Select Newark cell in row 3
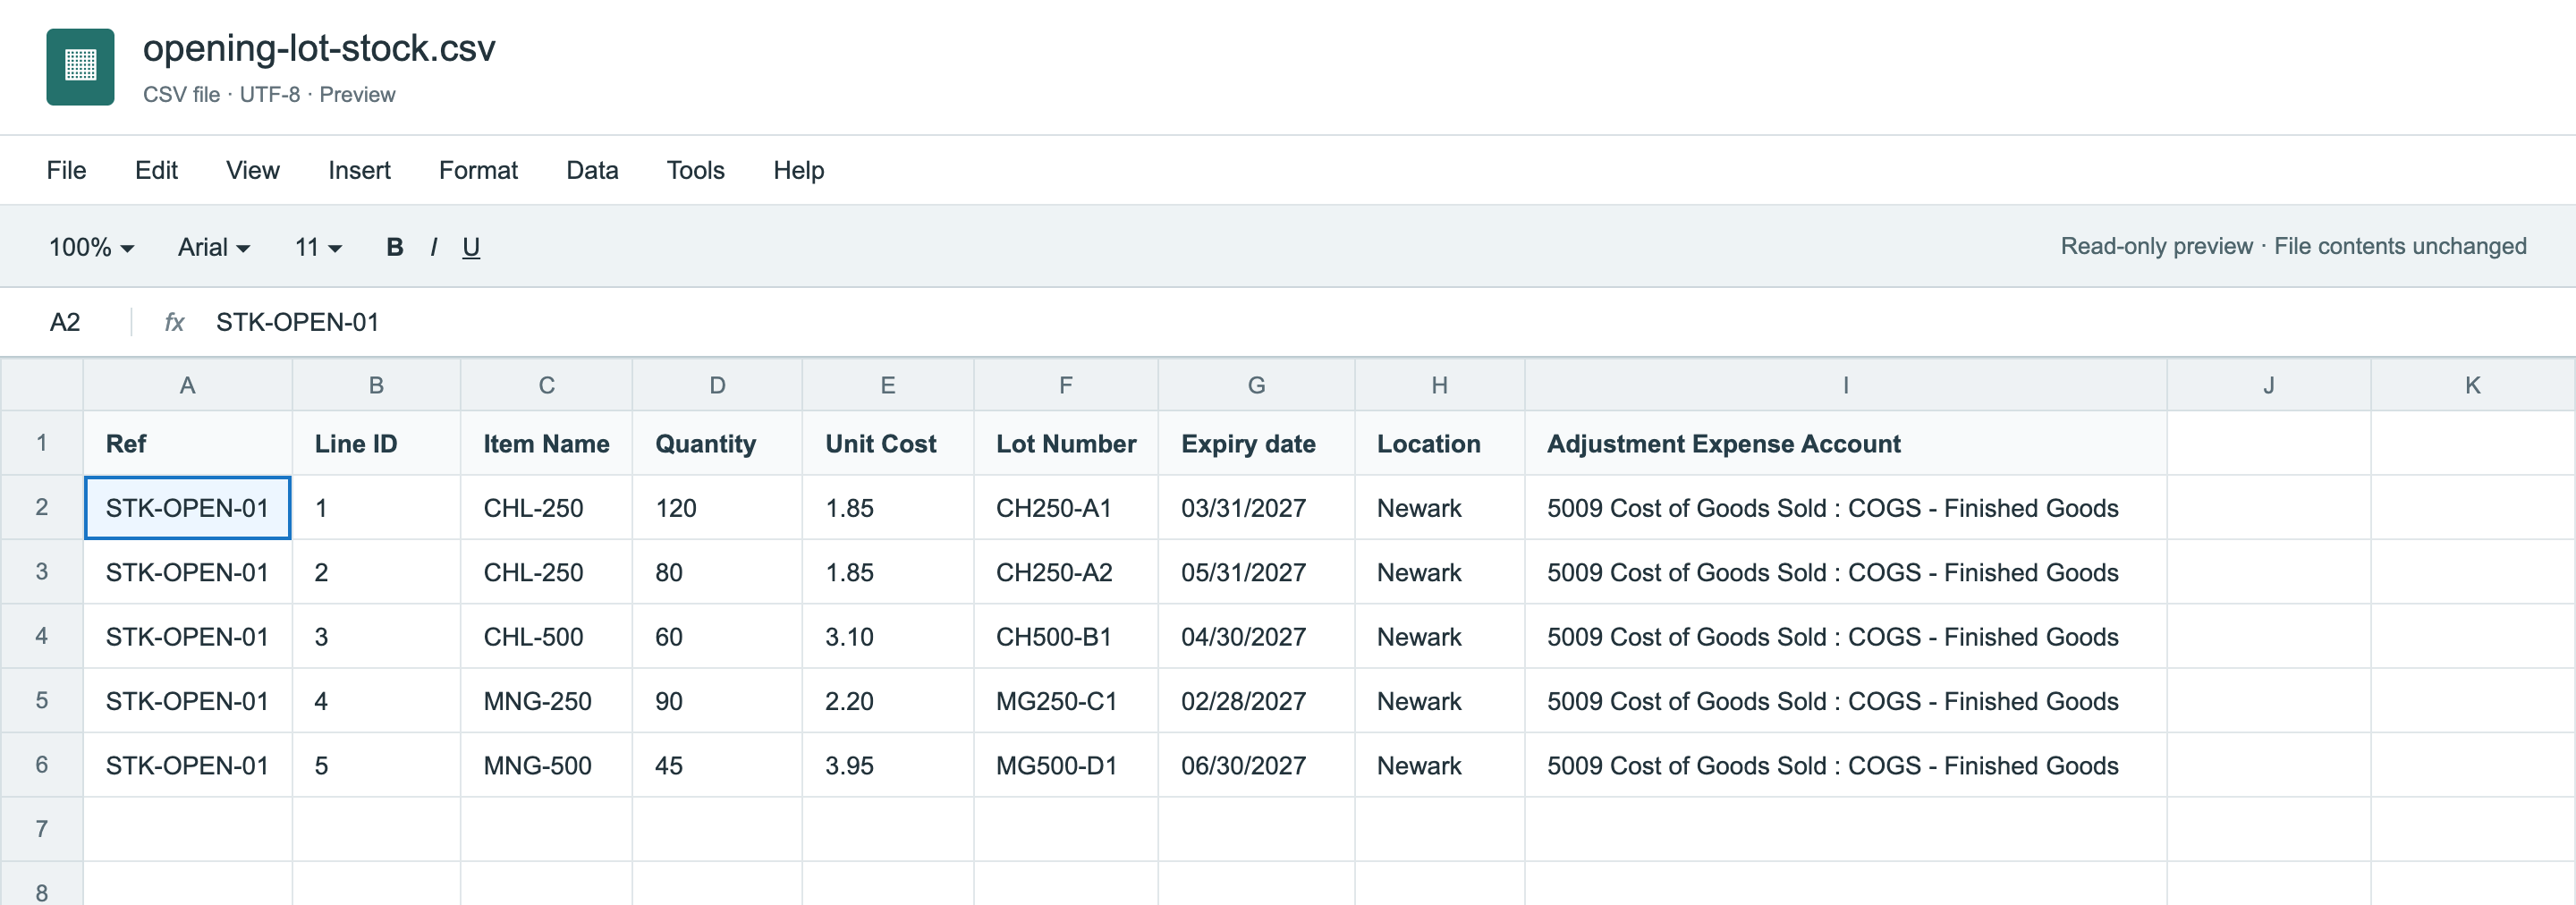The image size is (2576, 905). pyautogui.click(x=1439, y=572)
